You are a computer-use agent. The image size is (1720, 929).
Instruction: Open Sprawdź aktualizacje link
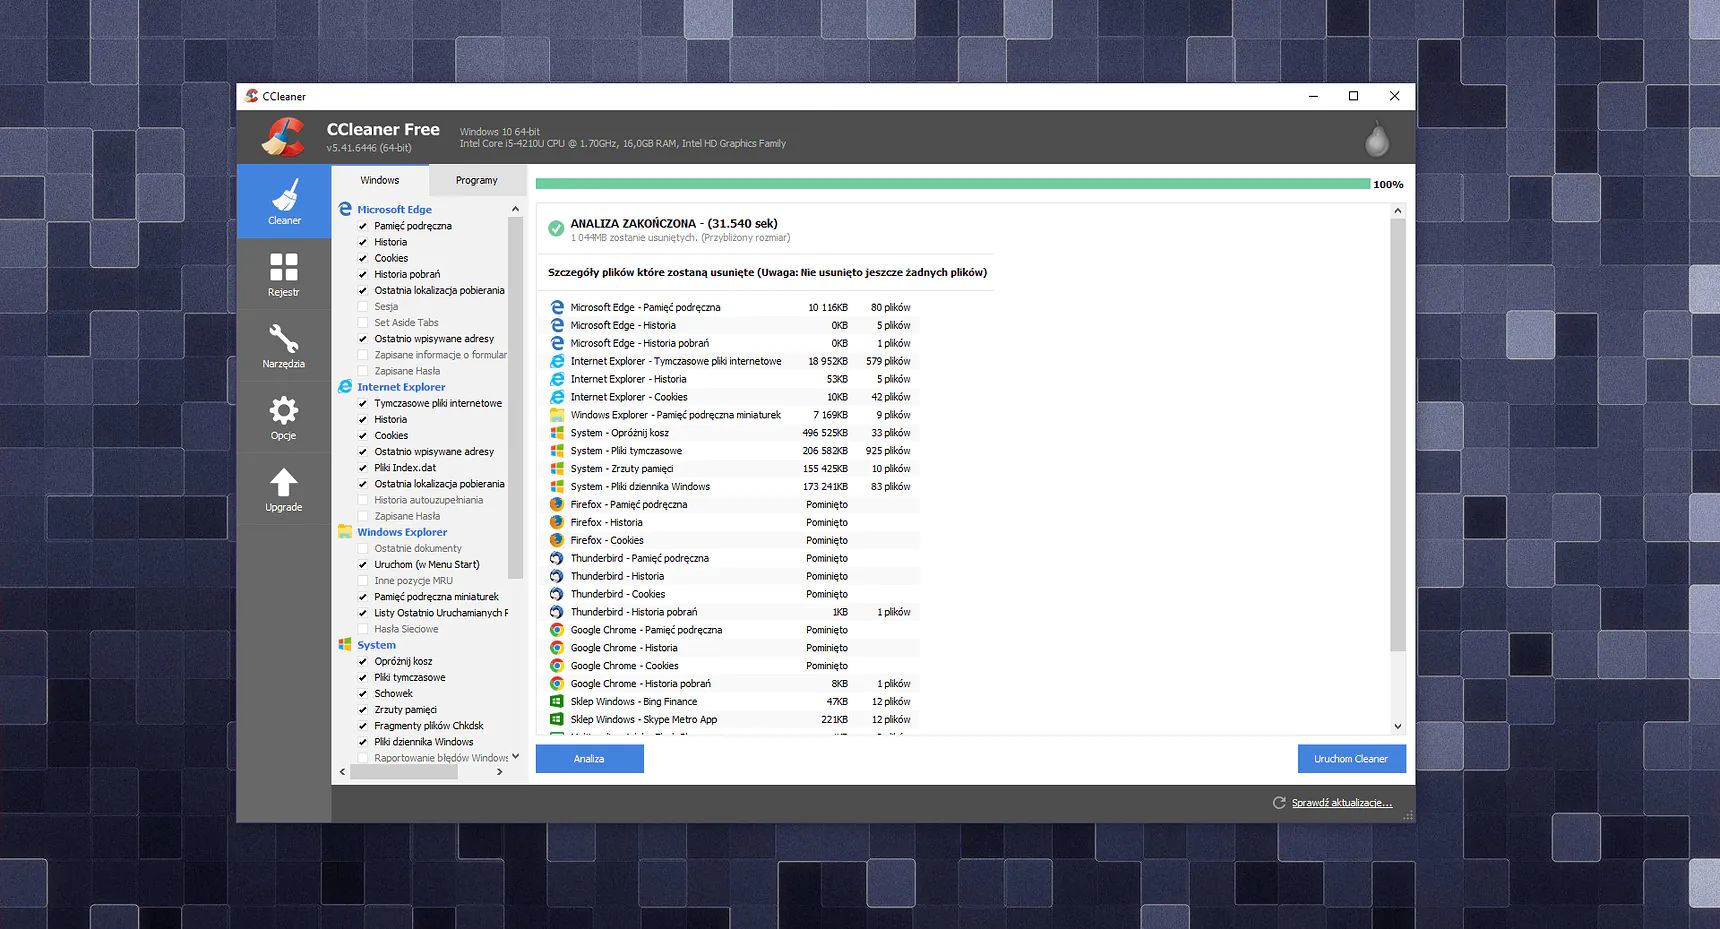(1341, 802)
